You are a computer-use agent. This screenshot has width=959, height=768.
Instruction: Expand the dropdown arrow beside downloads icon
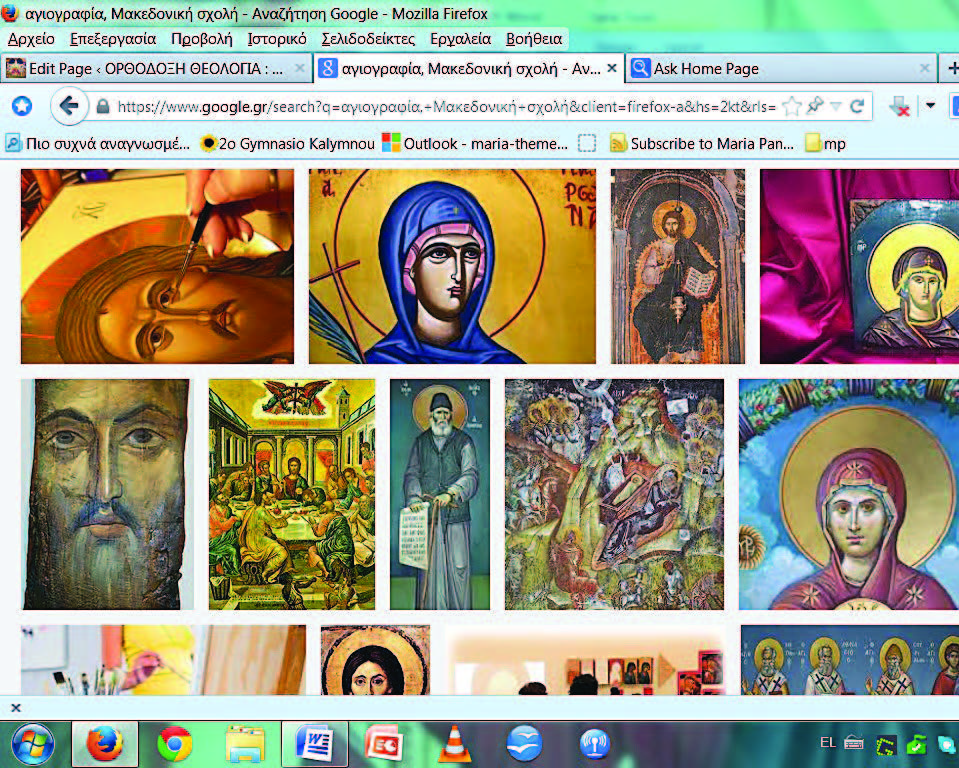pos(930,106)
